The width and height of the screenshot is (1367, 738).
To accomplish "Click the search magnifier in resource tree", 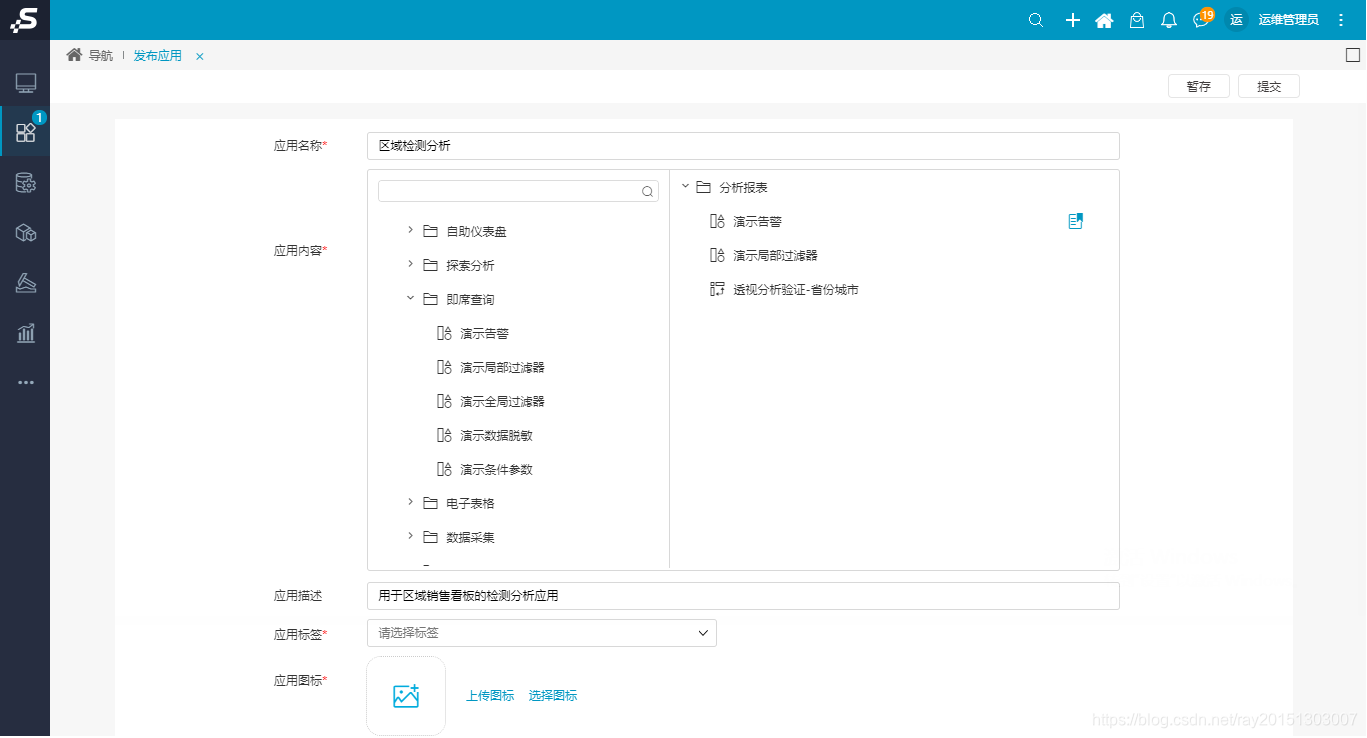I will tap(648, 191).
